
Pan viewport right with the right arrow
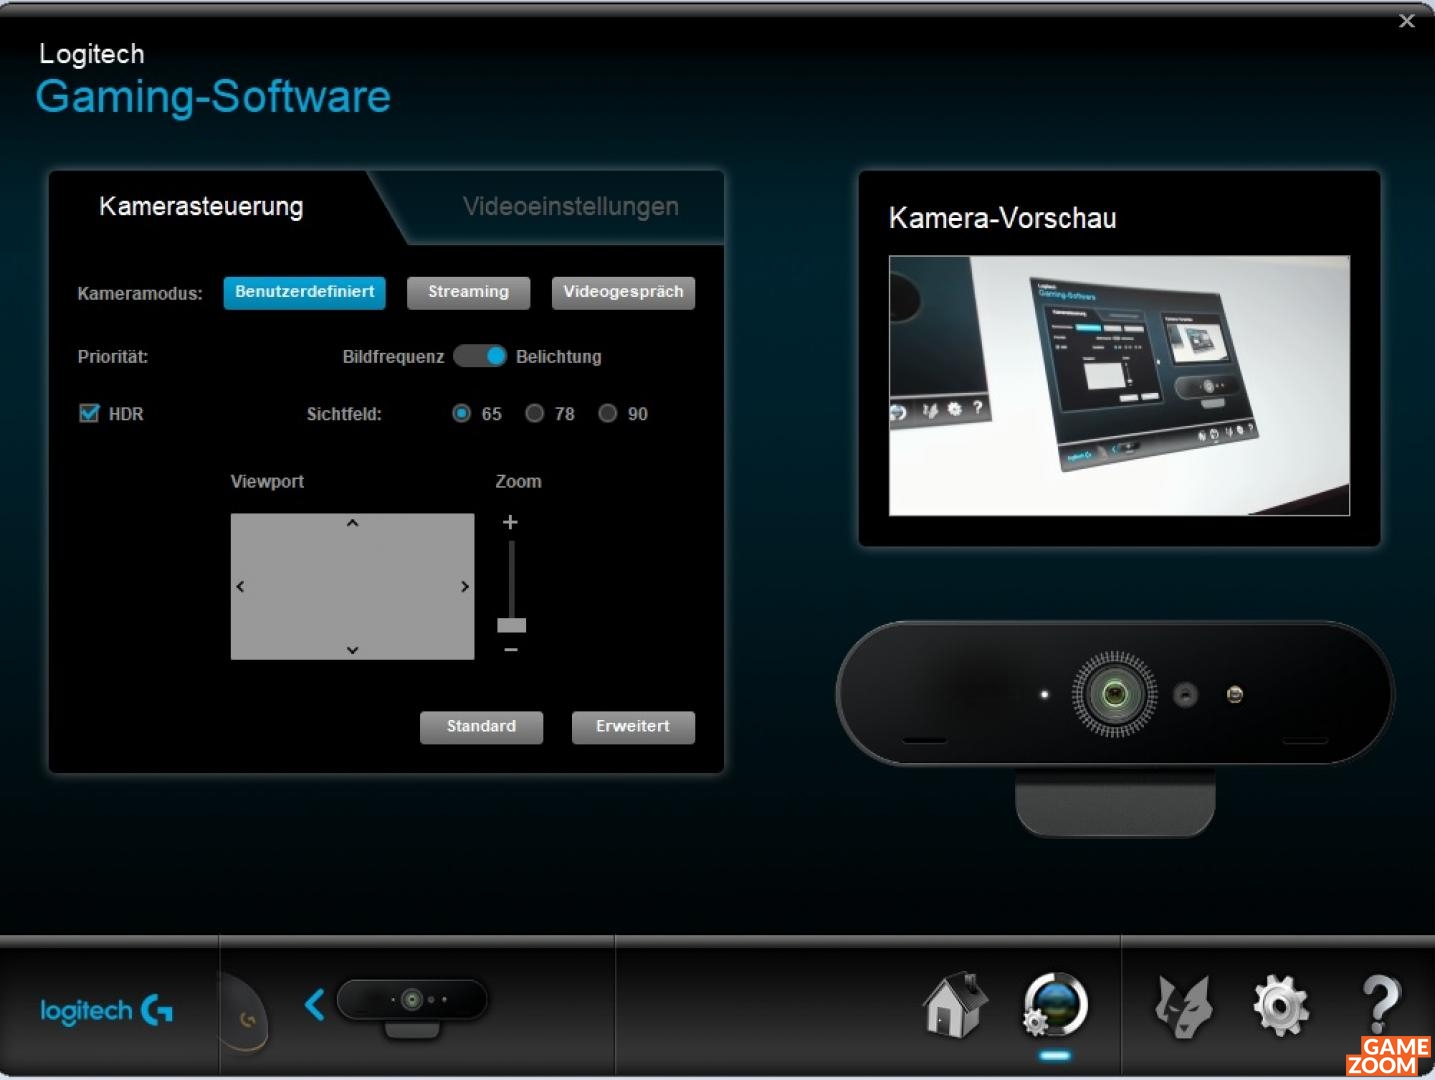point(465,586)
